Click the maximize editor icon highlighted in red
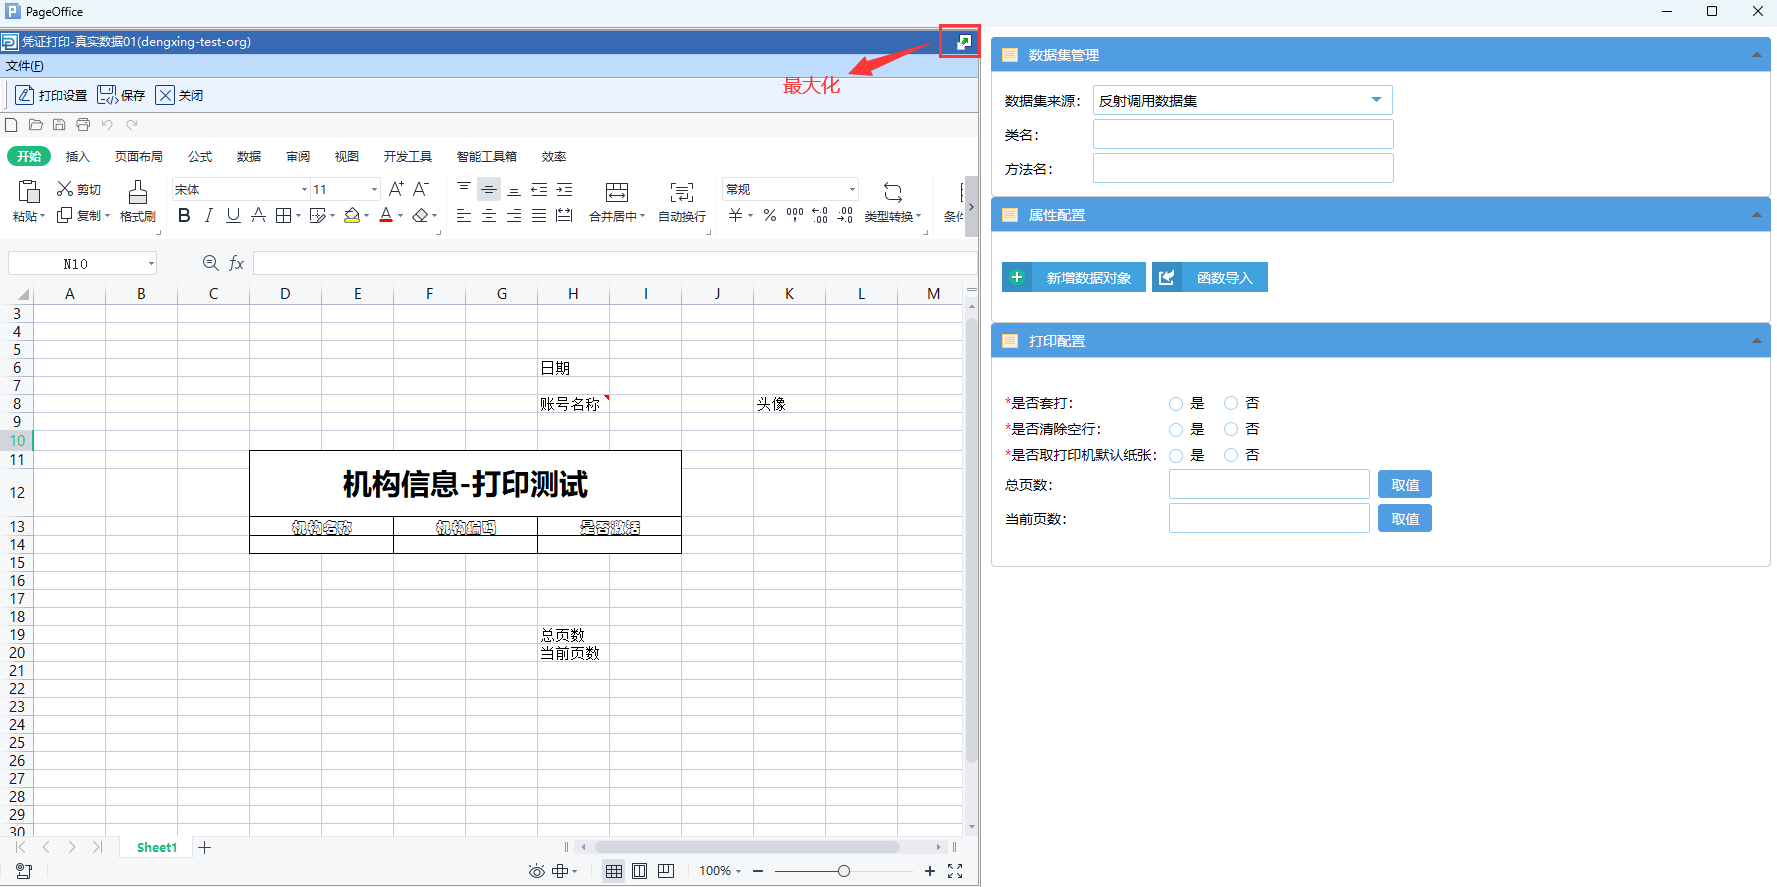The image size is (1777, 887). pos(962,42)
